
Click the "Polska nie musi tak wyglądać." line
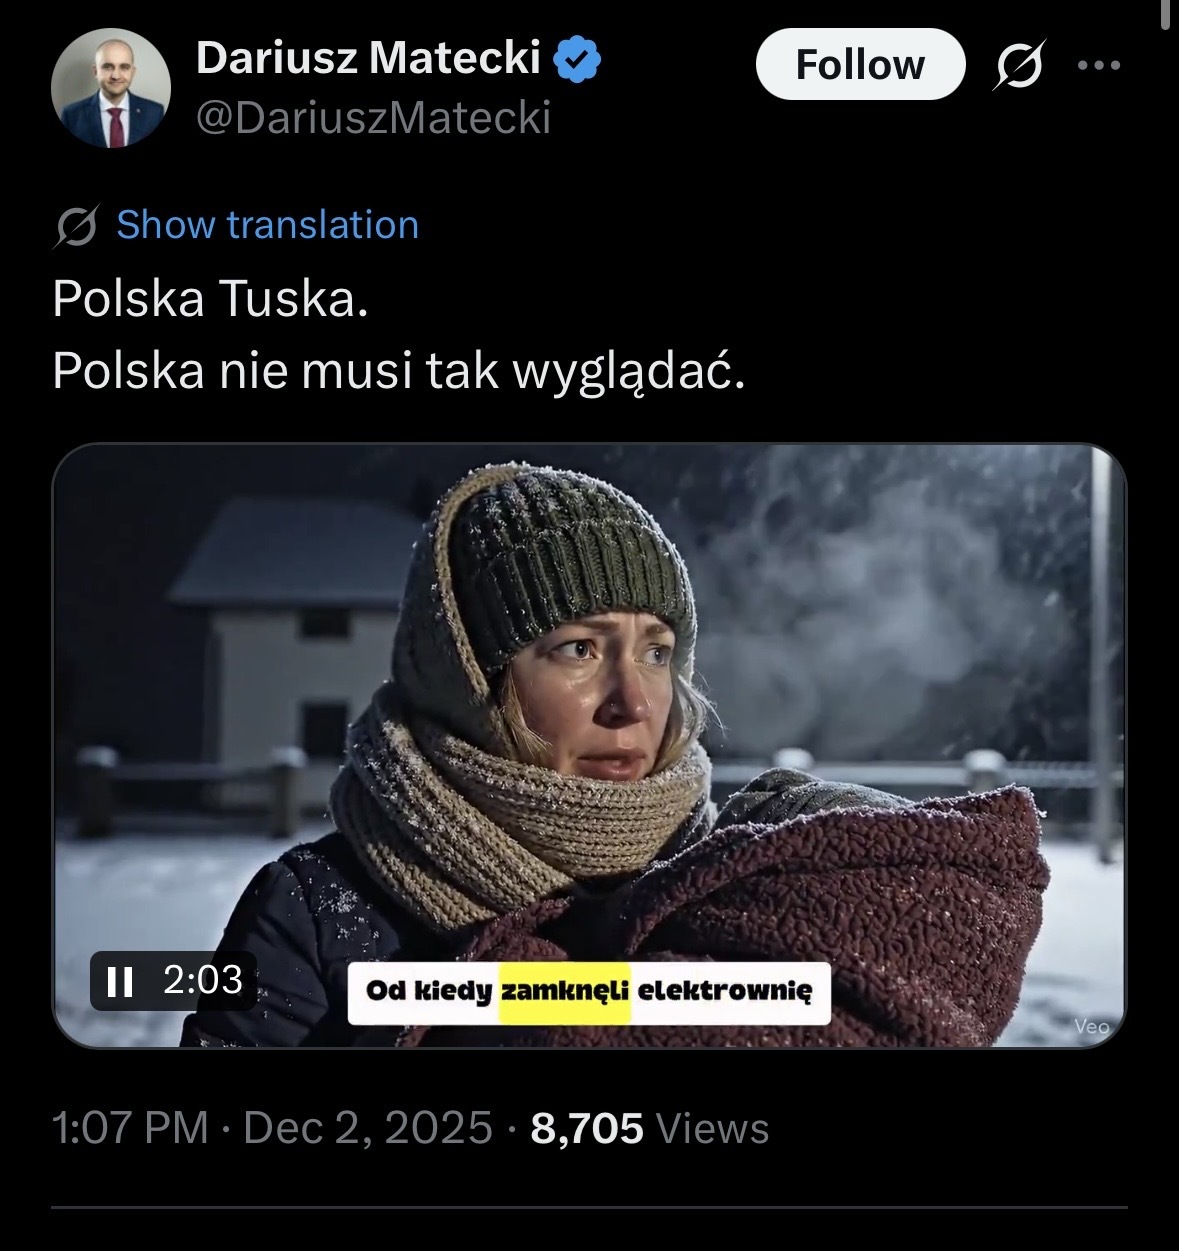click(x=399, y=371)
